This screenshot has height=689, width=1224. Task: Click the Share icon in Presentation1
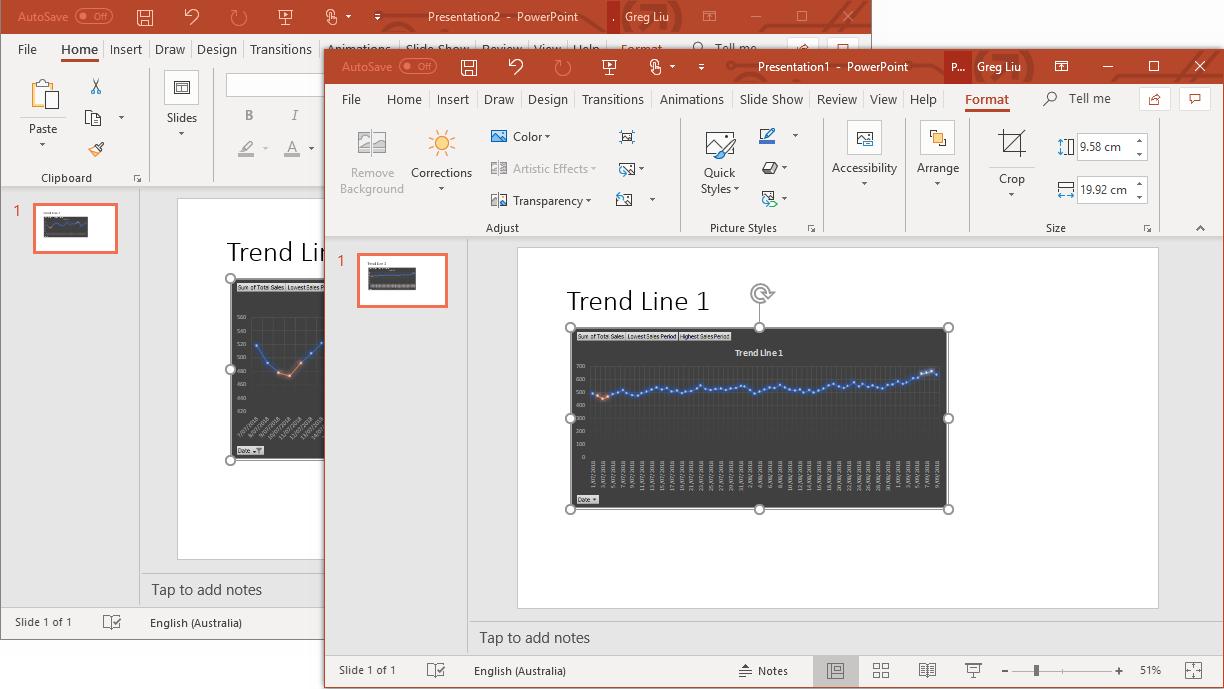click(x=1154, y=99)
